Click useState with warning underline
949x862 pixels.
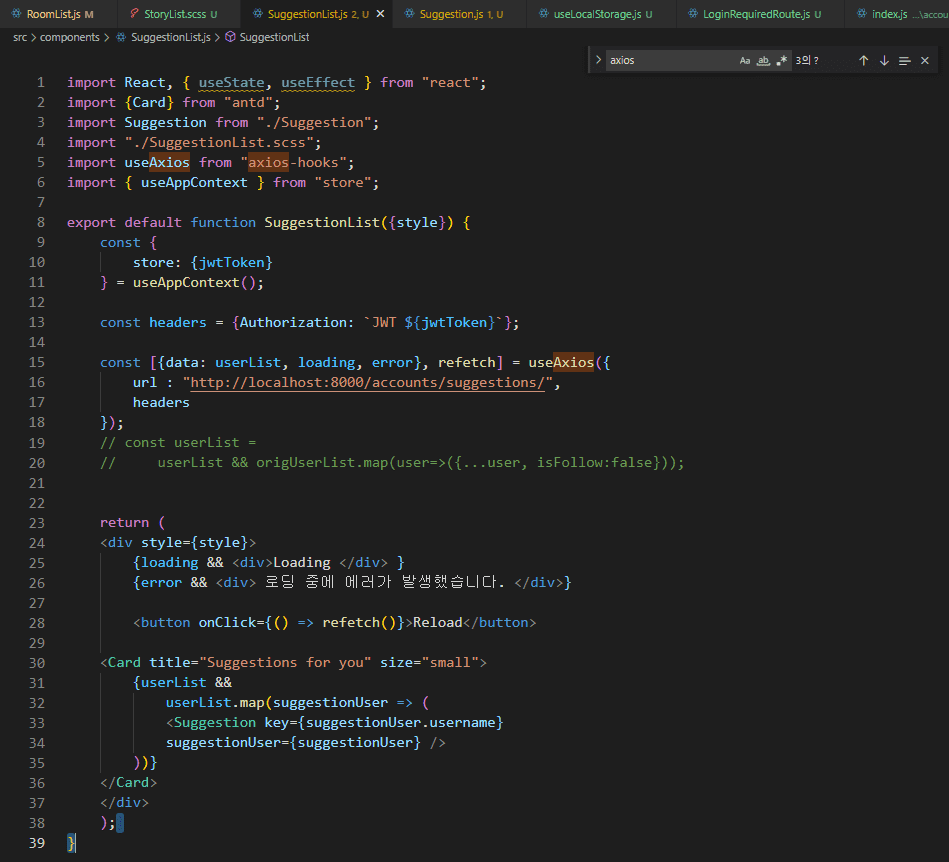(231, 82)
